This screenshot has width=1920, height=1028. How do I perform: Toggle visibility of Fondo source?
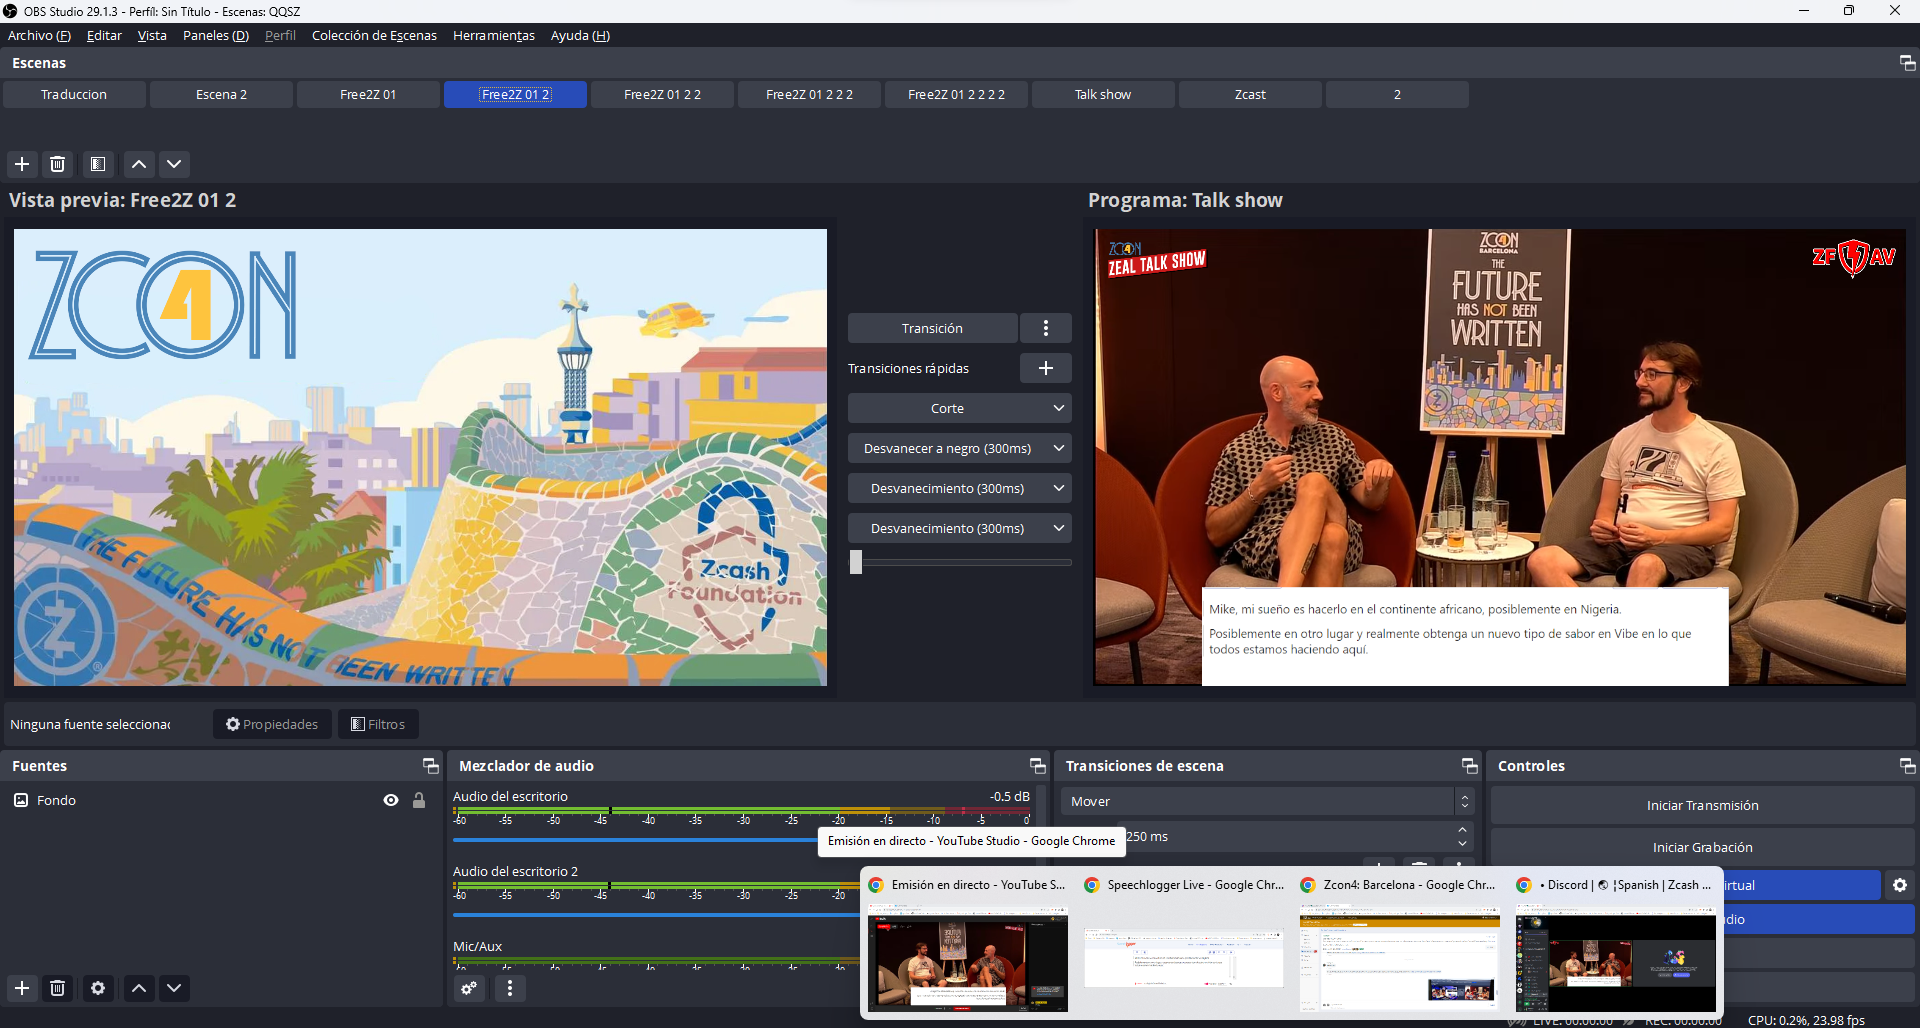coord(391,800)
